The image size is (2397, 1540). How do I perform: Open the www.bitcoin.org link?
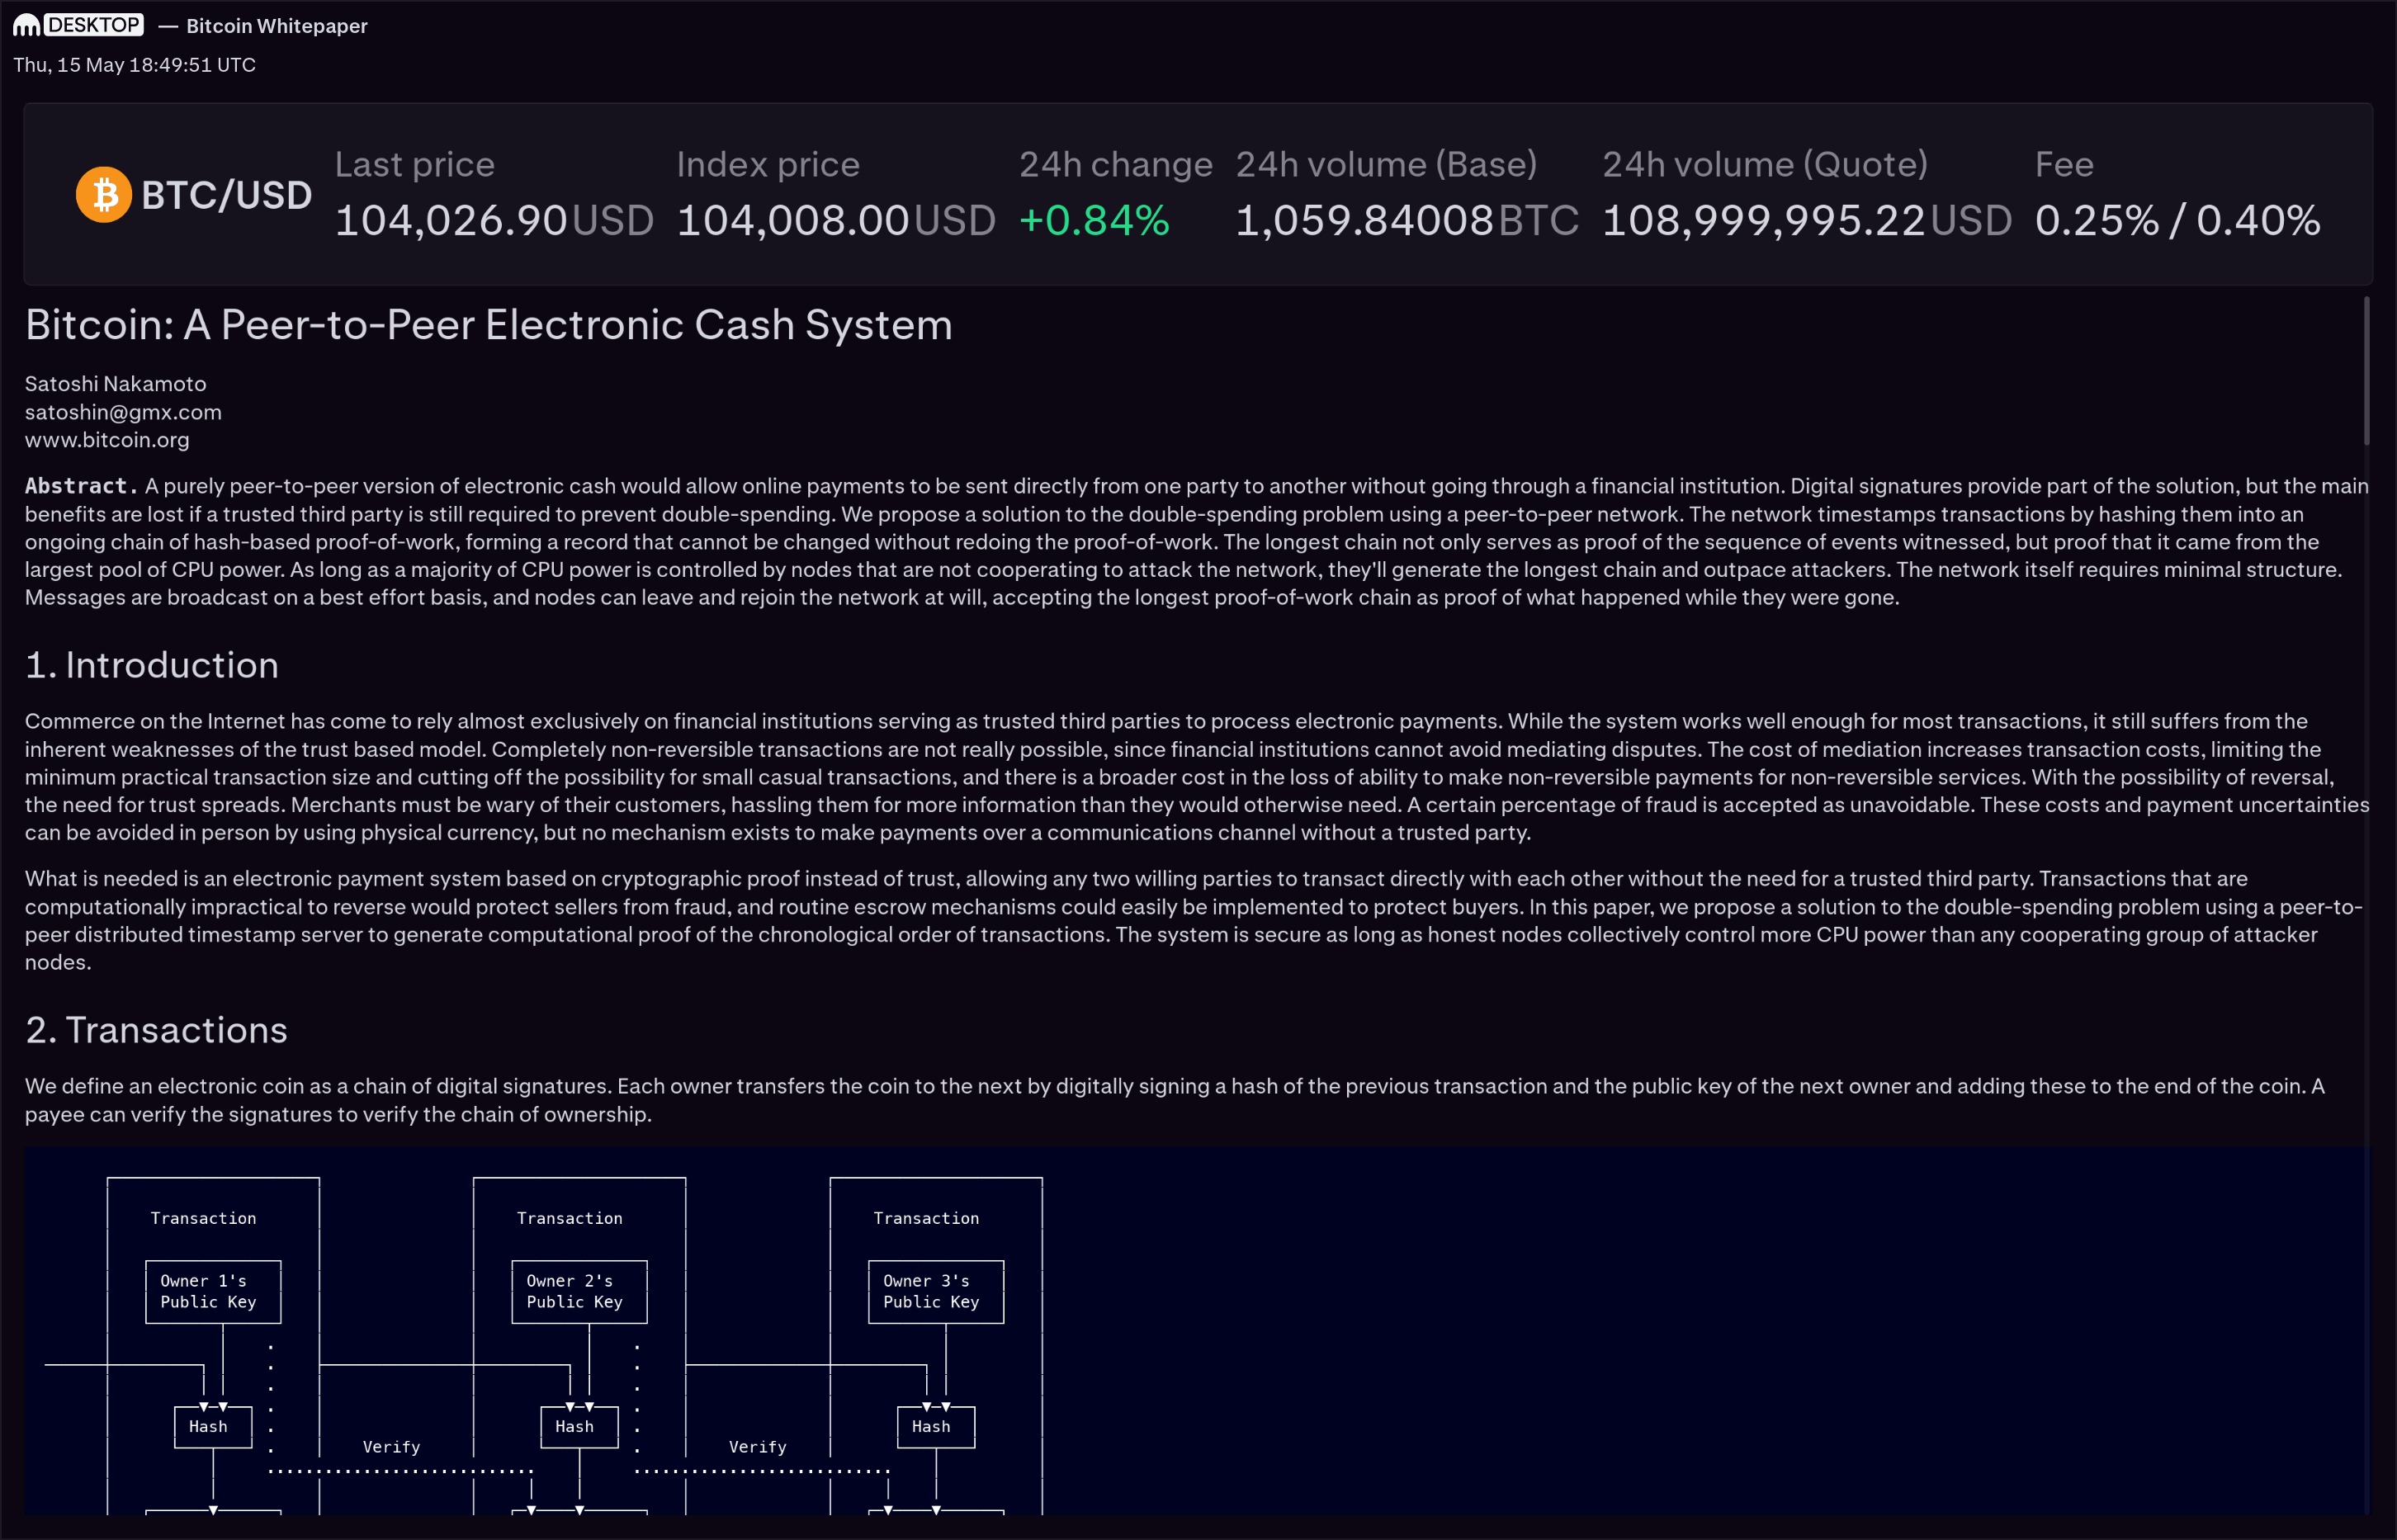(x=107, y=440)
